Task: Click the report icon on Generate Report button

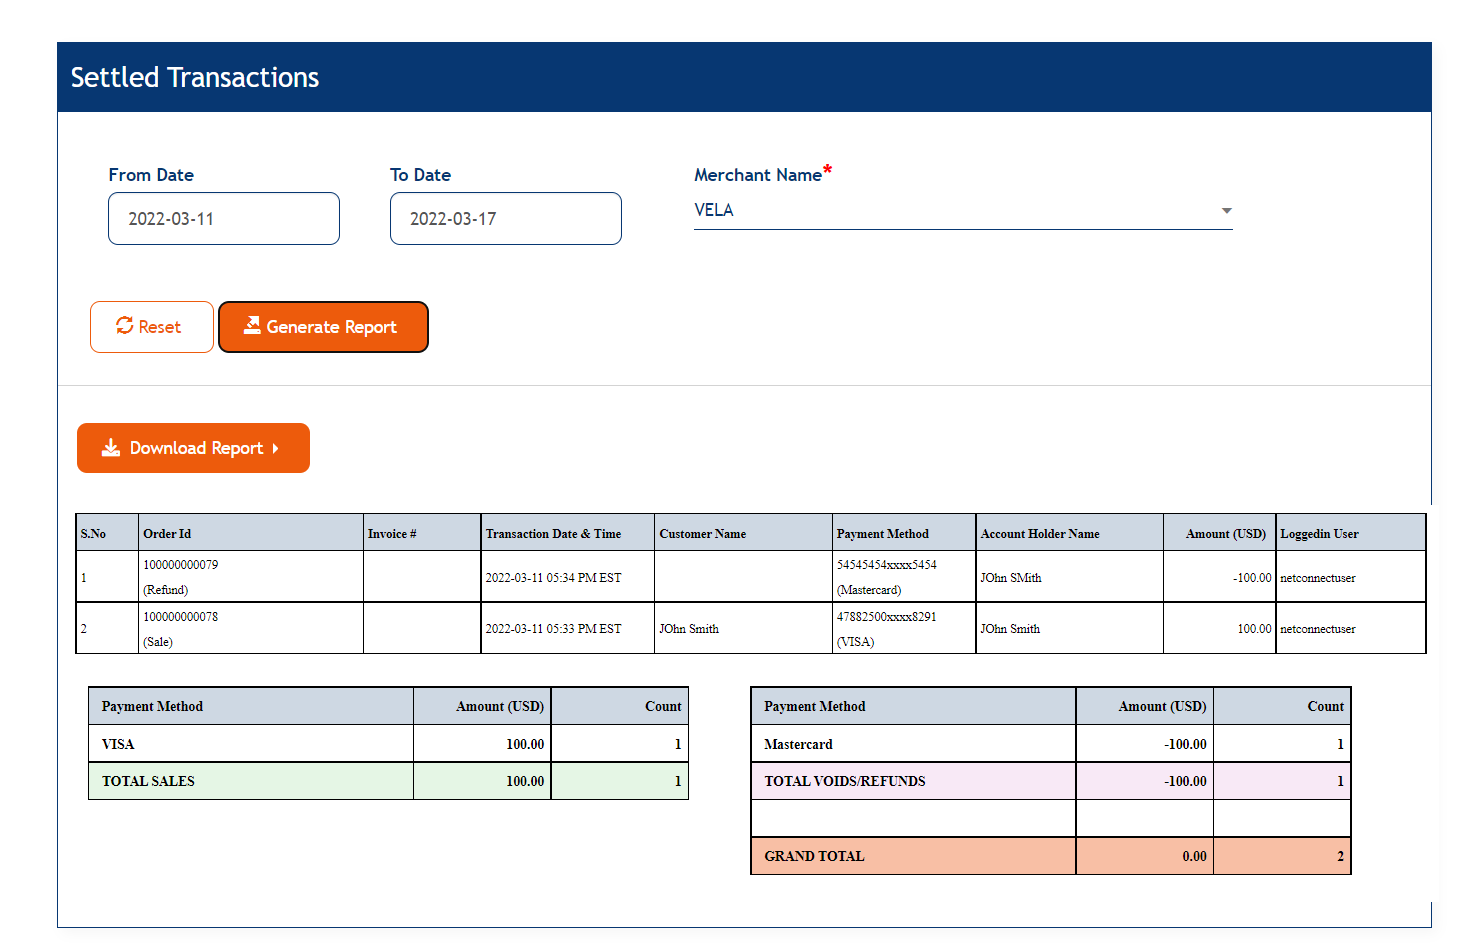Action: (x=254, y=326)
